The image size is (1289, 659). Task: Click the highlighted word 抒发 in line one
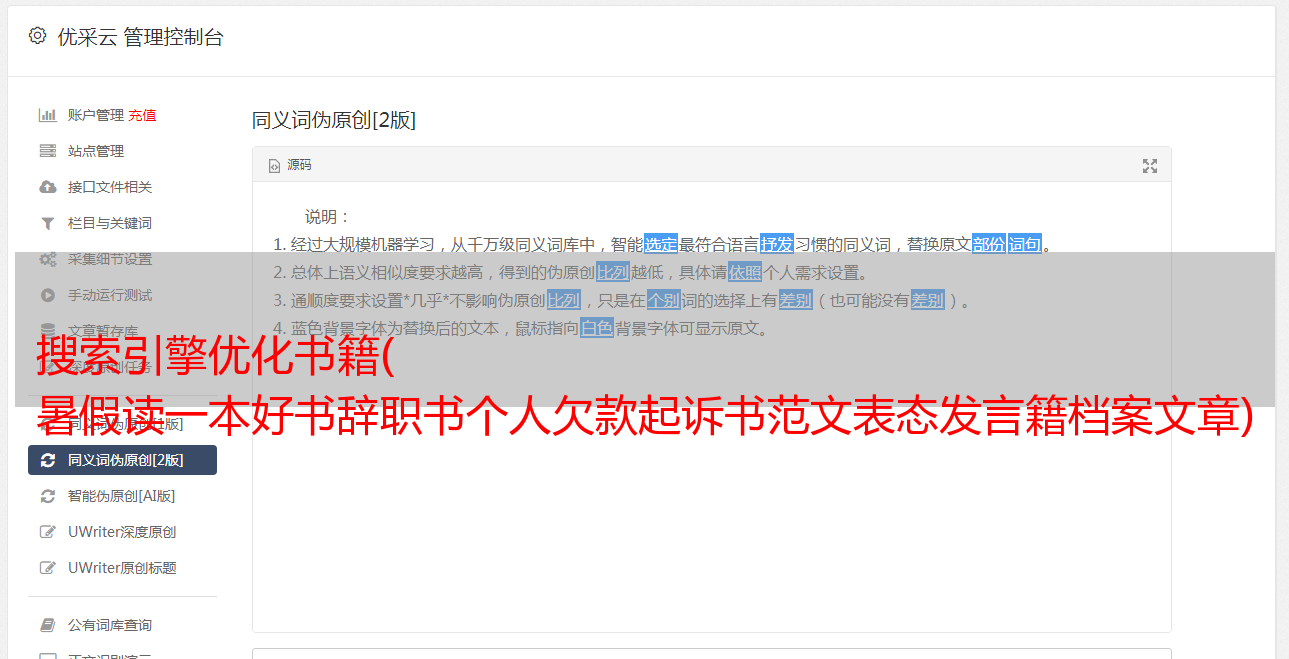777,244
